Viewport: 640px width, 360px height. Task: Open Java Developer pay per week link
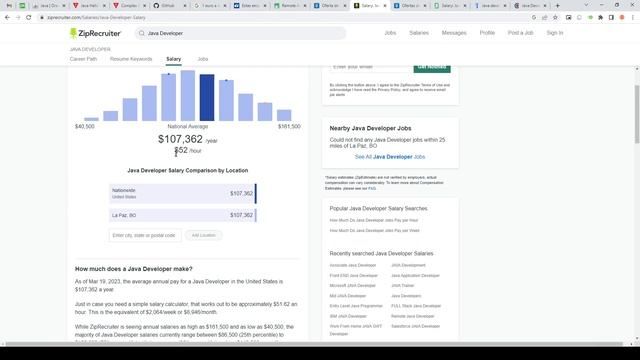click(x=374, y=231)
